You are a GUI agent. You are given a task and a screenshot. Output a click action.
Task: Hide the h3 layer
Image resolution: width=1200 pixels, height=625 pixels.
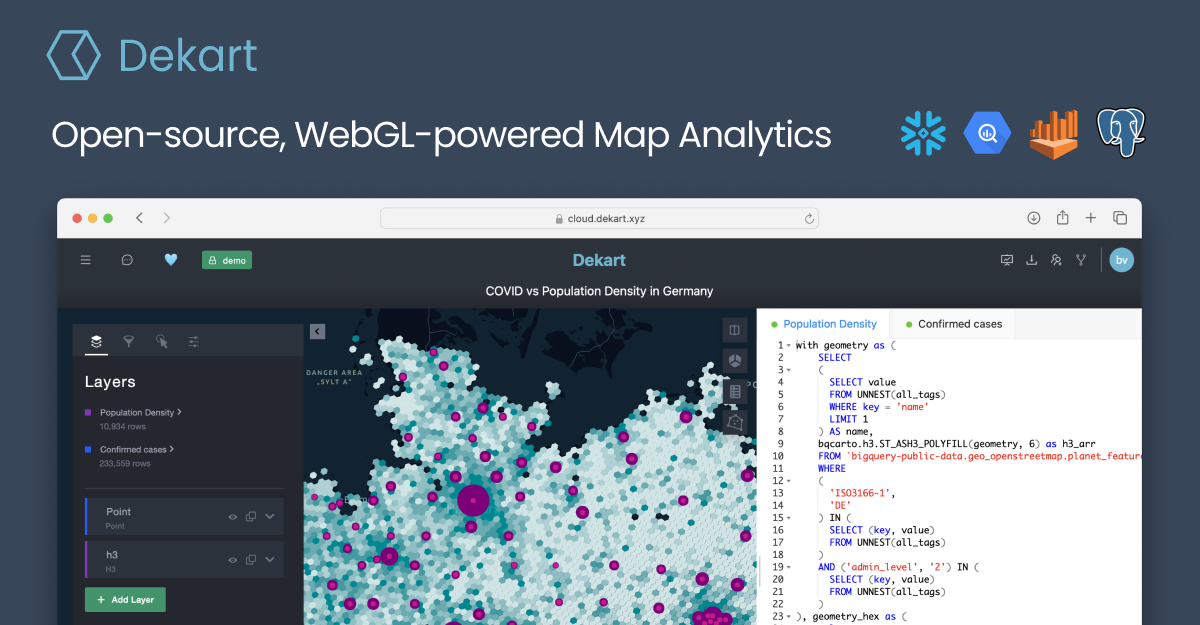[x=232, y=559]
